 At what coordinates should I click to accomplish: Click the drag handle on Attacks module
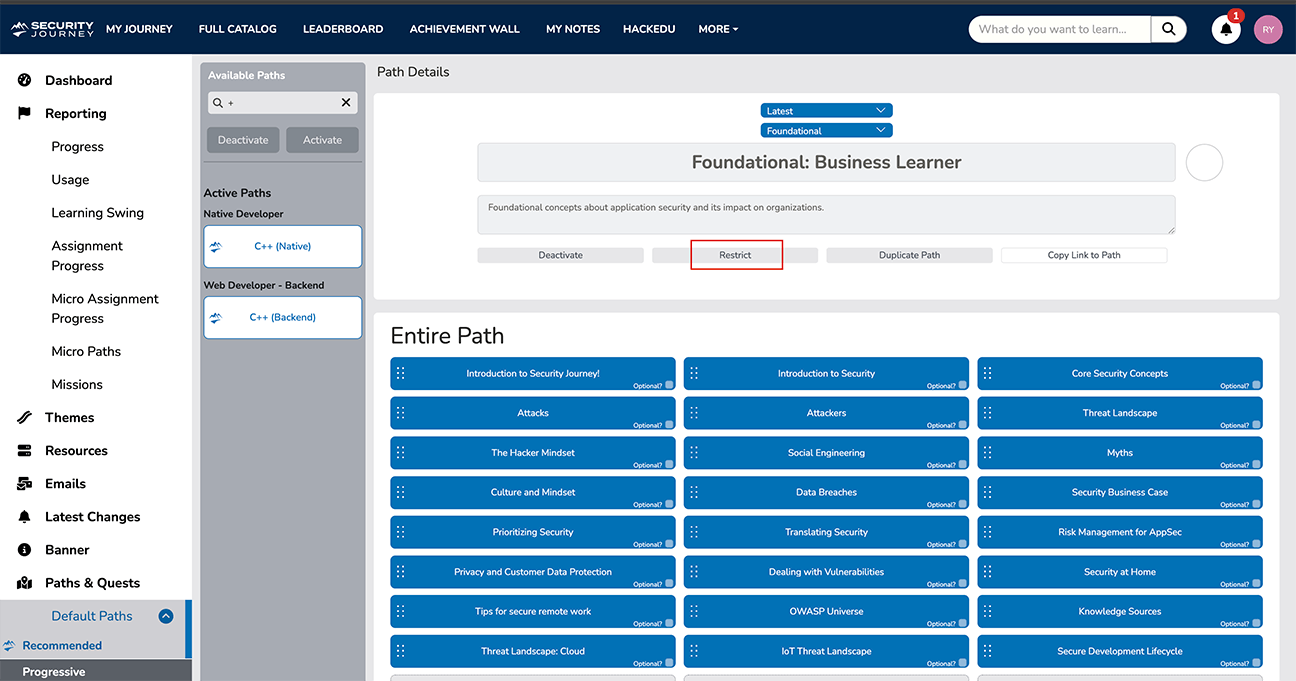(x=400, y=413)
